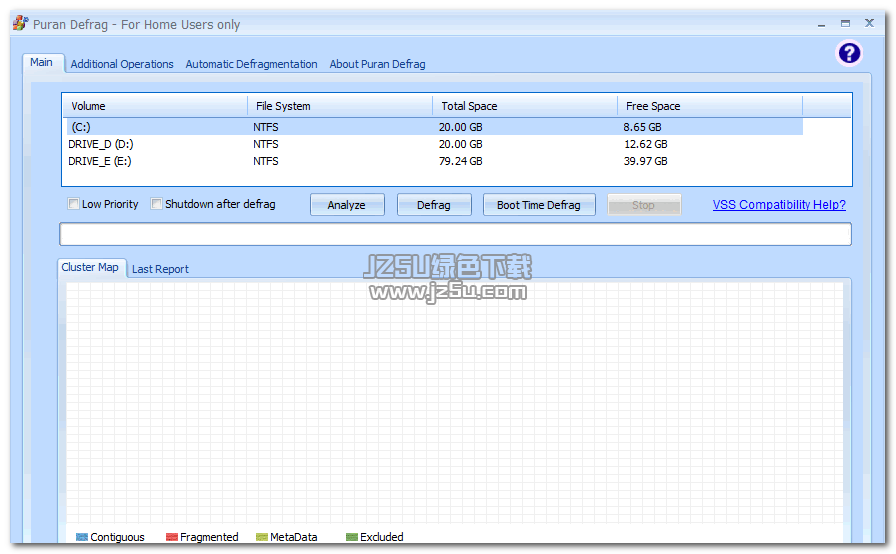Click the 8.65 GB free space value

coord(642,127)
